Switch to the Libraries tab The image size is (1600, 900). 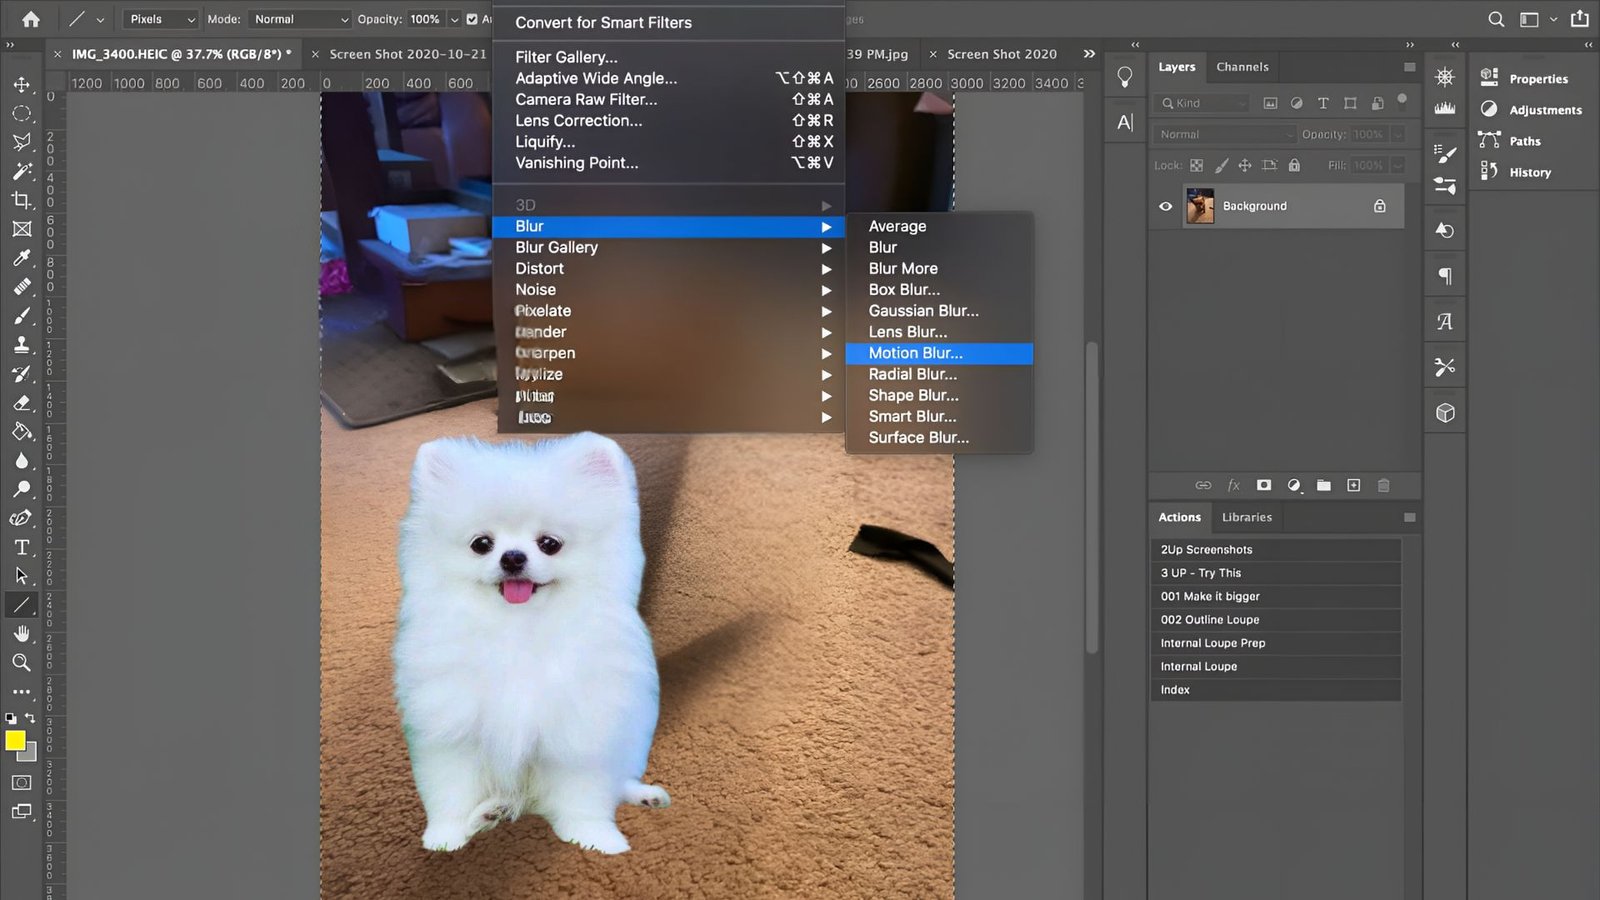(1246, 517)
